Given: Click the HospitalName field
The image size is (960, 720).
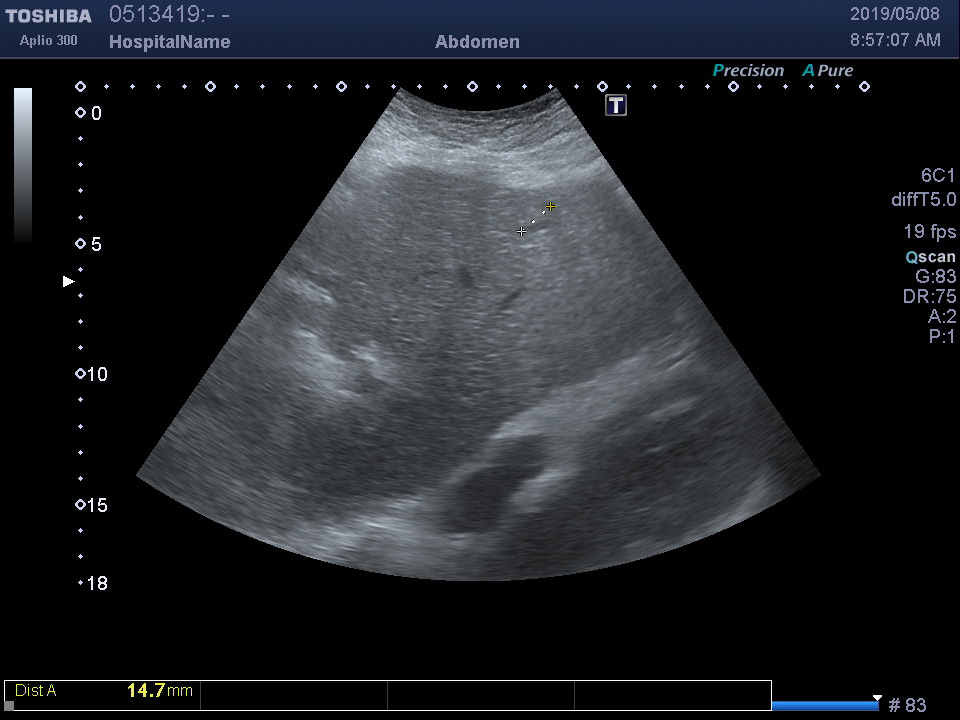Looking at the screenshot, I should tap(169, 42).
